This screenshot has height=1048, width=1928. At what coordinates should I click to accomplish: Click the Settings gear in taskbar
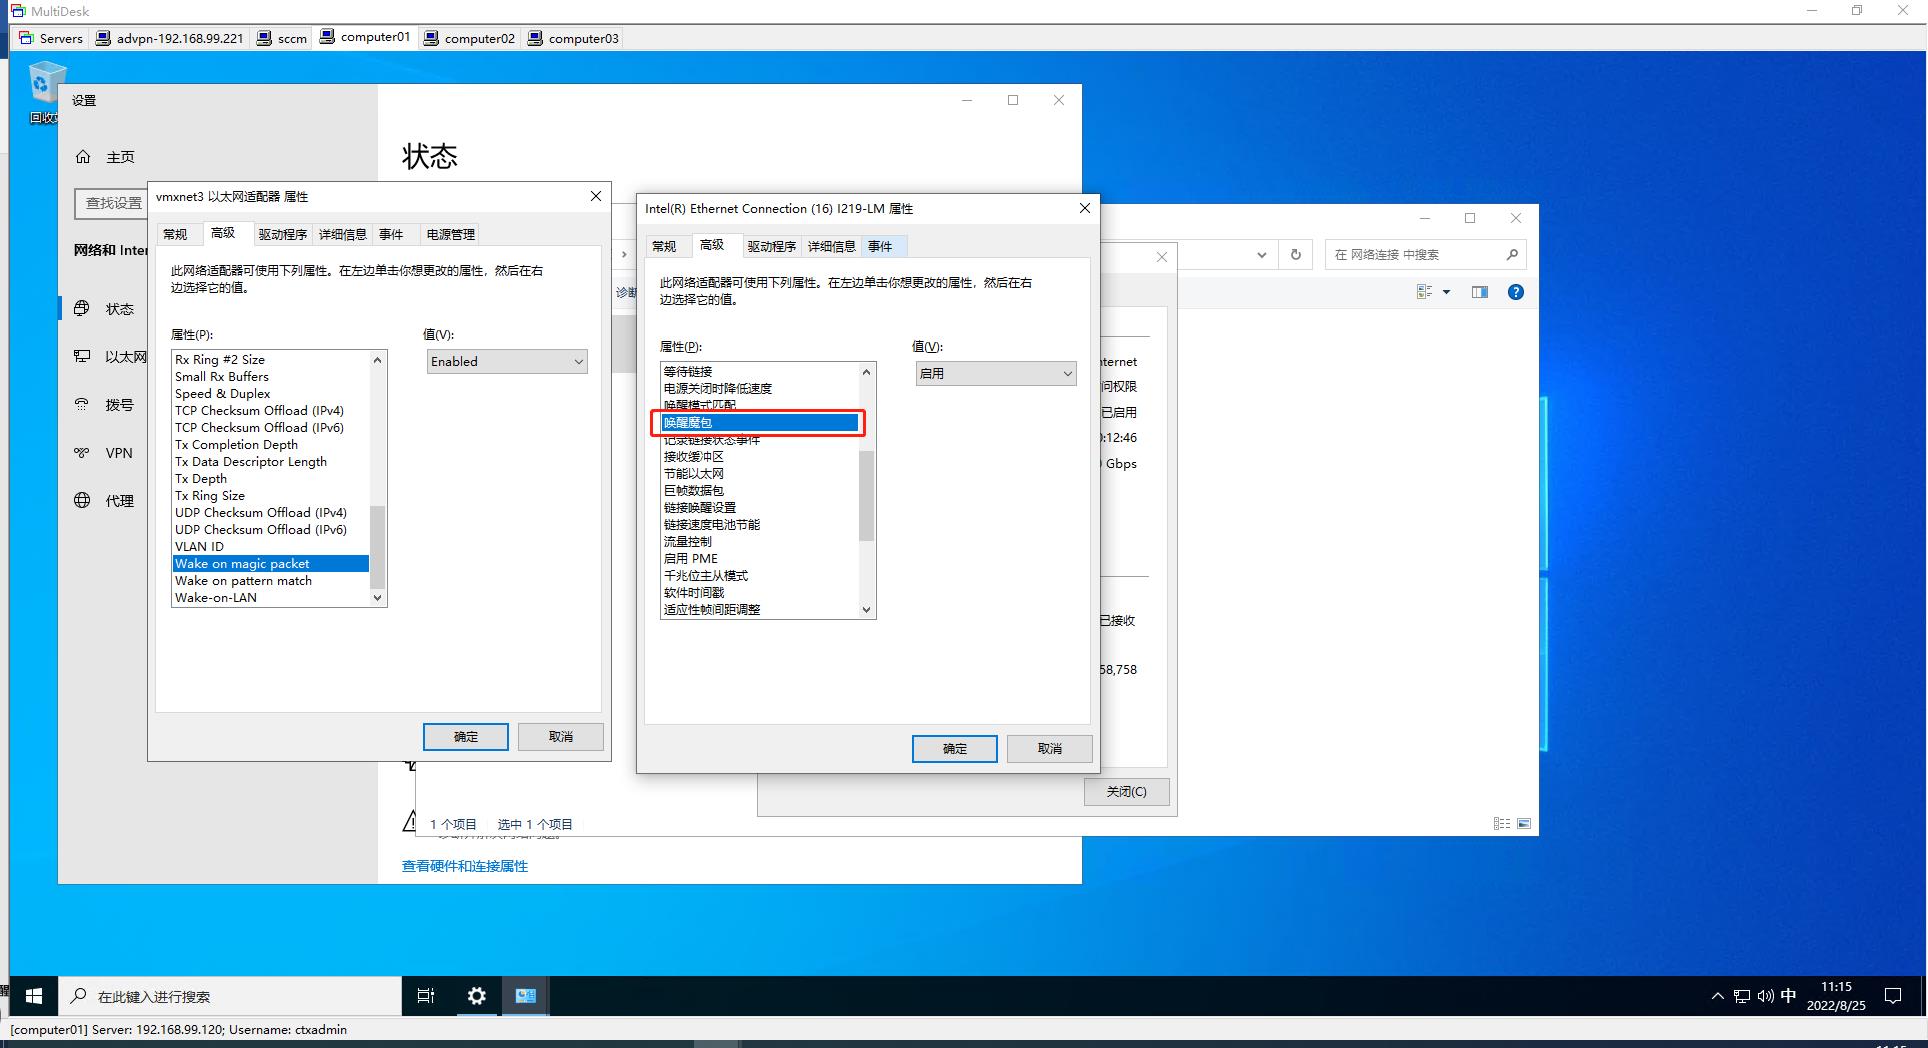(477, 996)
